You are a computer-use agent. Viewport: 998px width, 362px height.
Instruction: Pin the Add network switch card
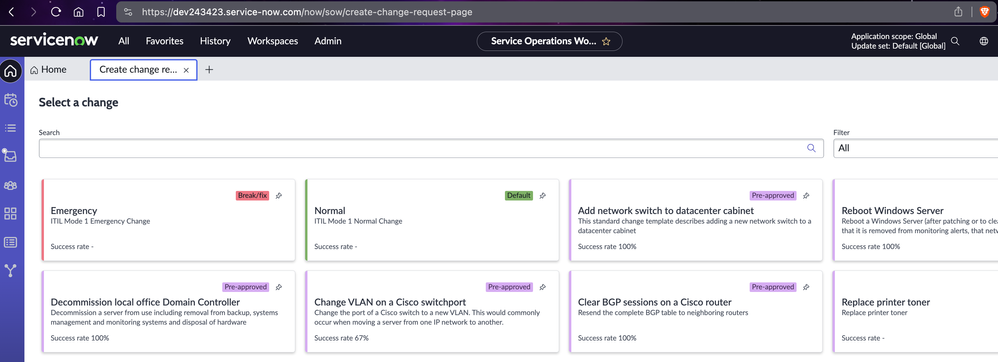click(x=806, y=196)
